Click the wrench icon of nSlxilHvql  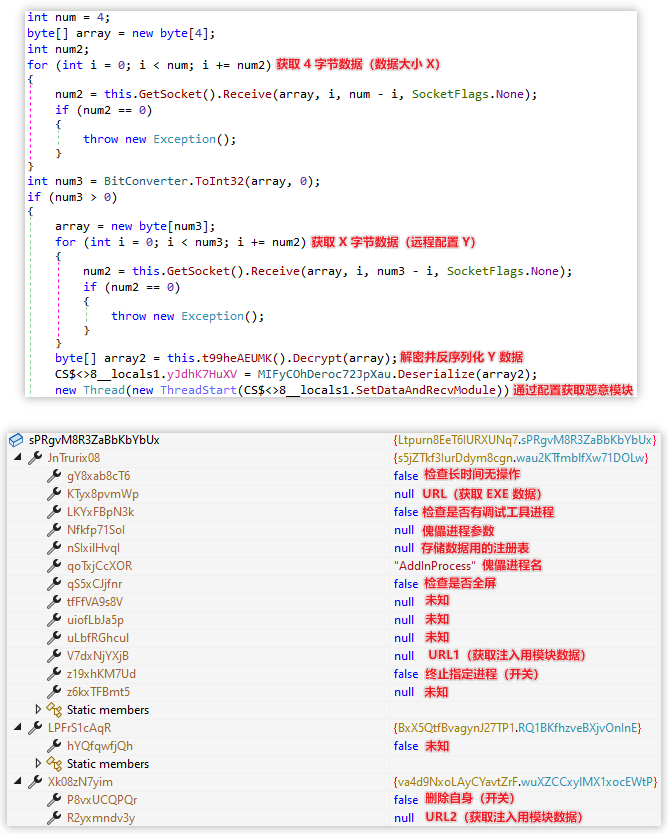[54, 547]
